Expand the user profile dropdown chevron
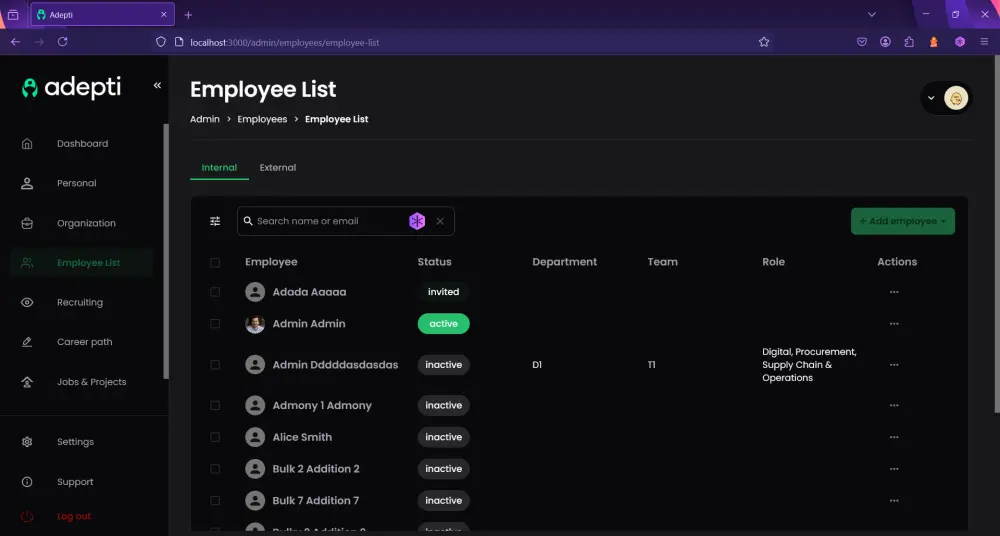The width and height of the screenshot is (1000, 536). (931, 98)
